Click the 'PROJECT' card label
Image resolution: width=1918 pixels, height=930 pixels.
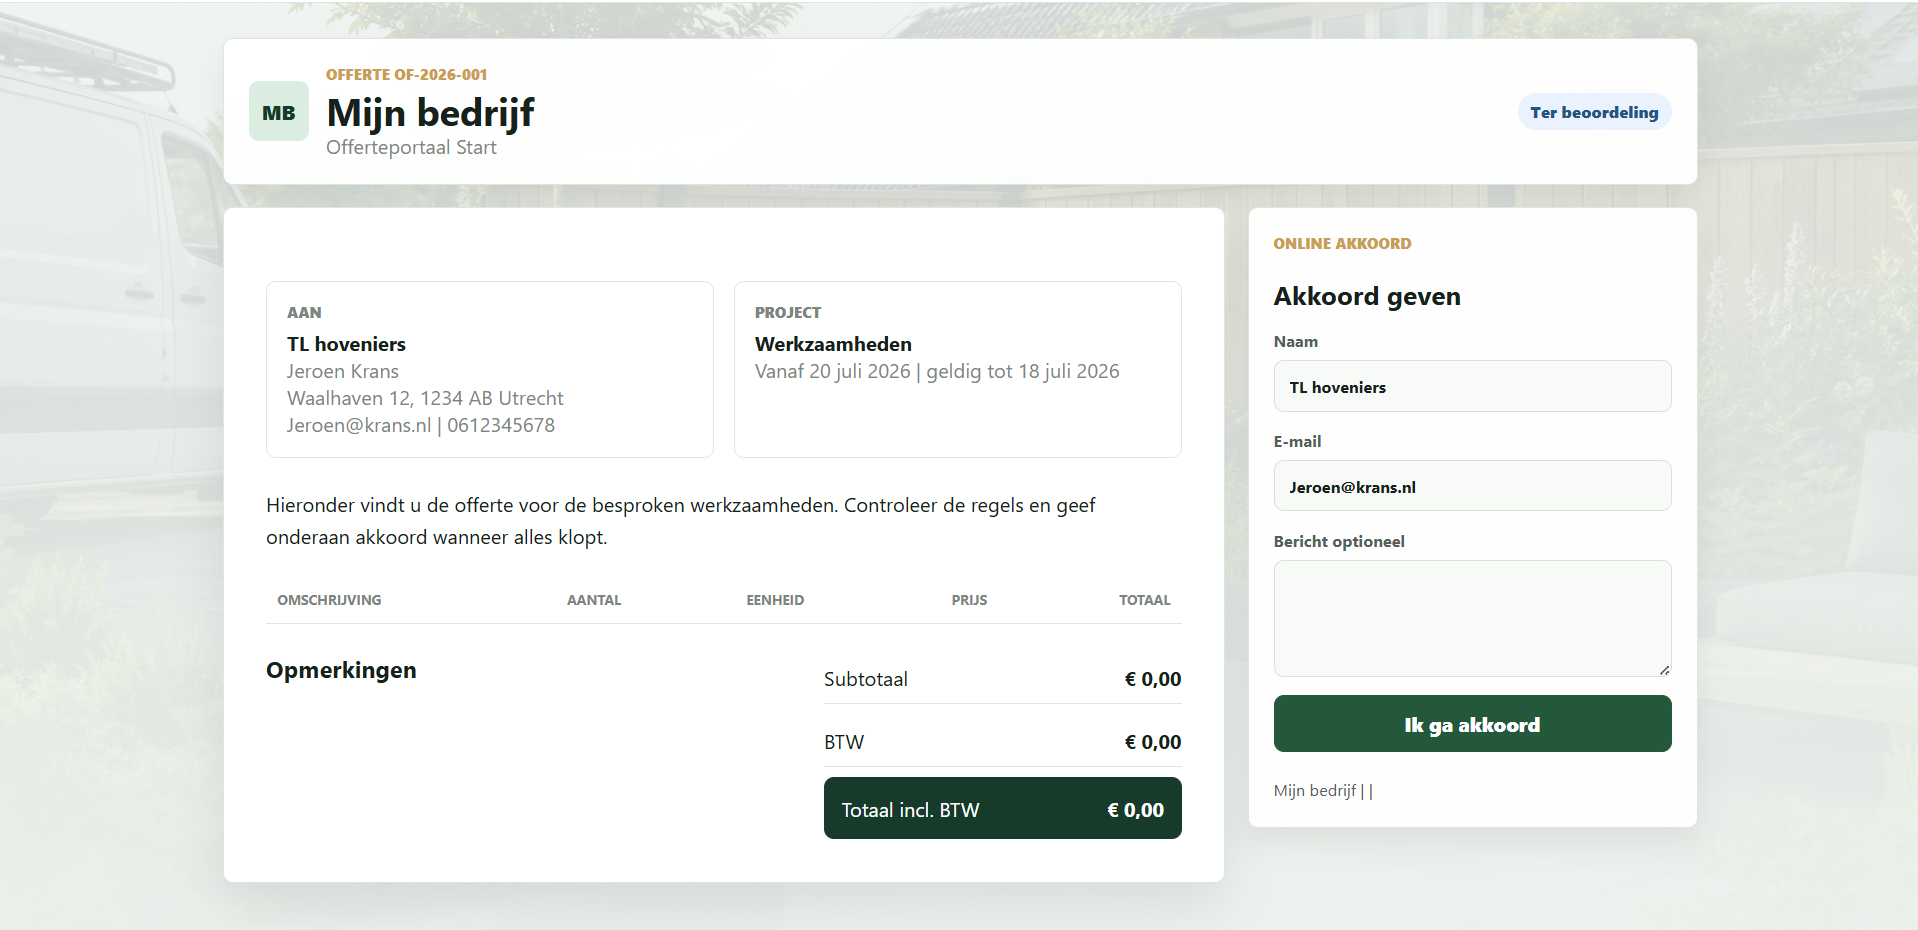(788, 313)
